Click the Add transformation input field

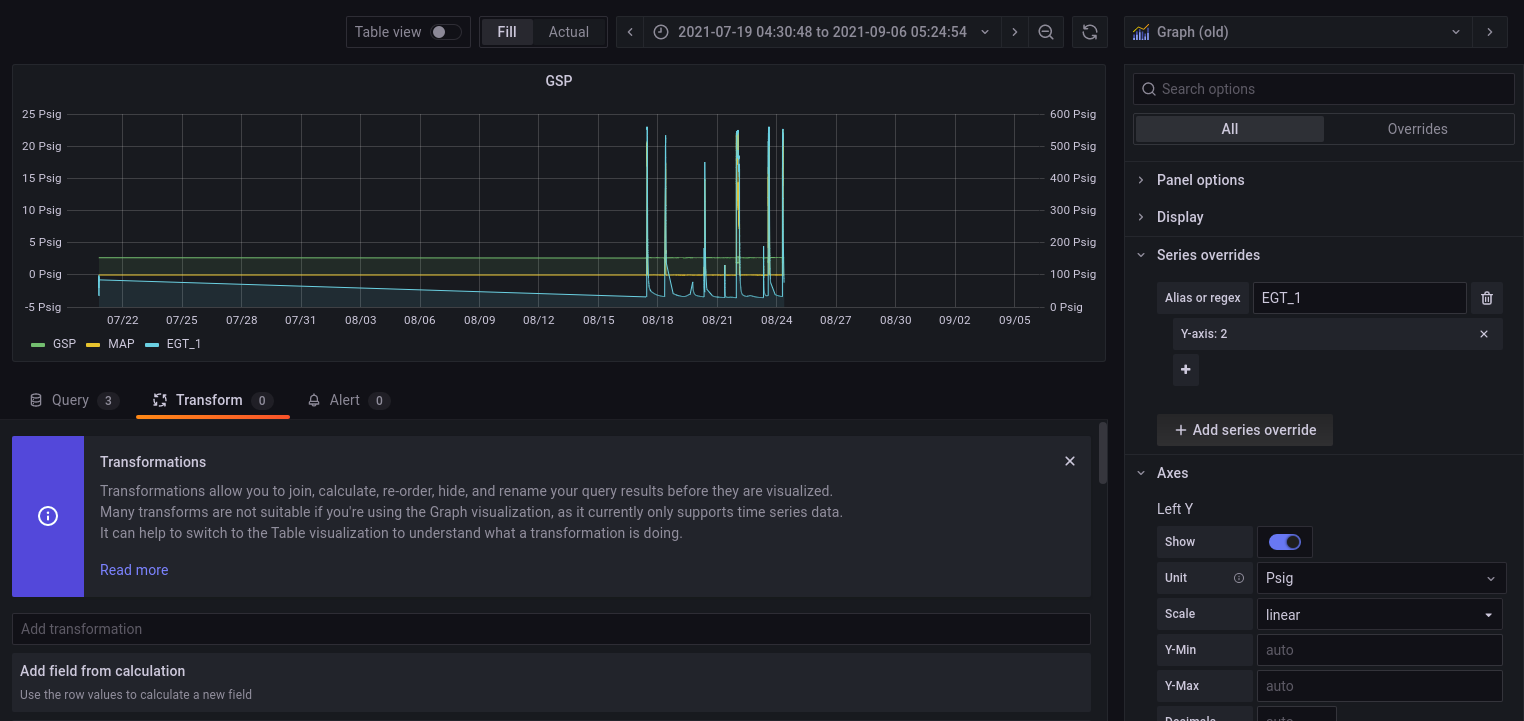pyautogui.click(x=551, y=629)
